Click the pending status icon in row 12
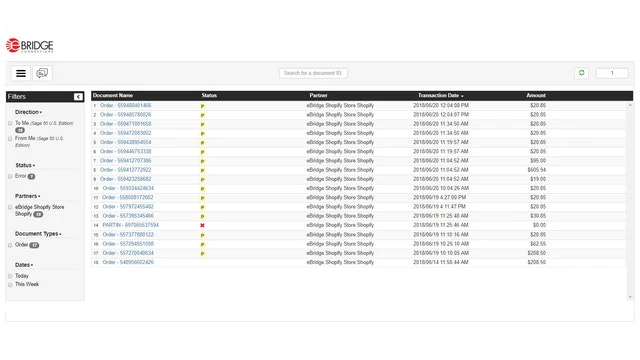Image resolution: width=640 pixels, height=360 pixels. pos(202,207)
